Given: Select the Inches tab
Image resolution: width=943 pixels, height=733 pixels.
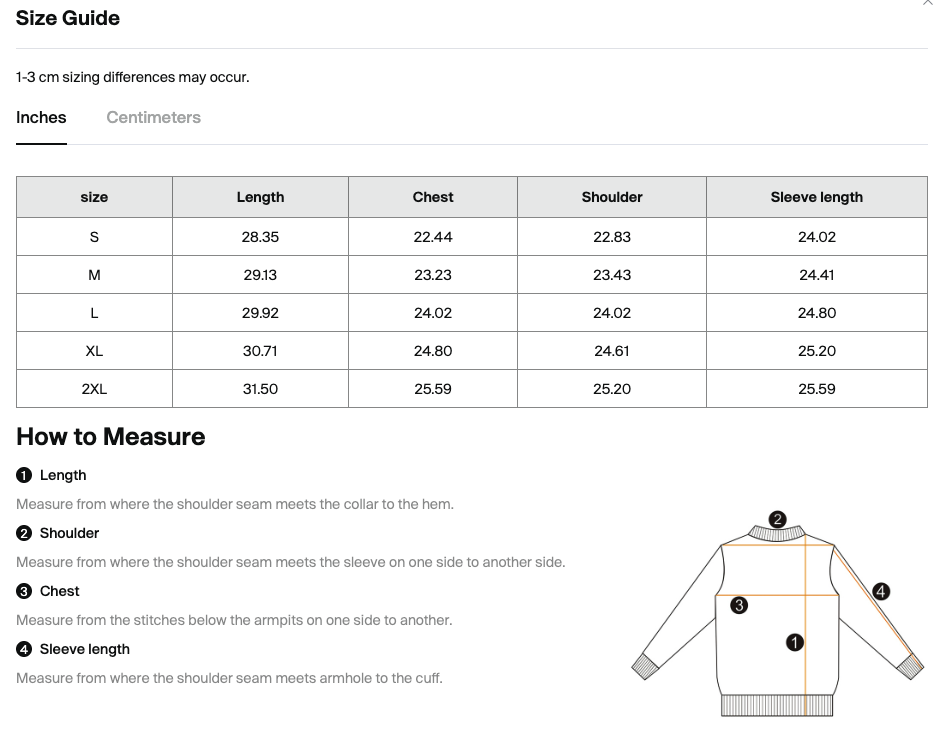Looking at the screenshot, I should pos(41,117).
